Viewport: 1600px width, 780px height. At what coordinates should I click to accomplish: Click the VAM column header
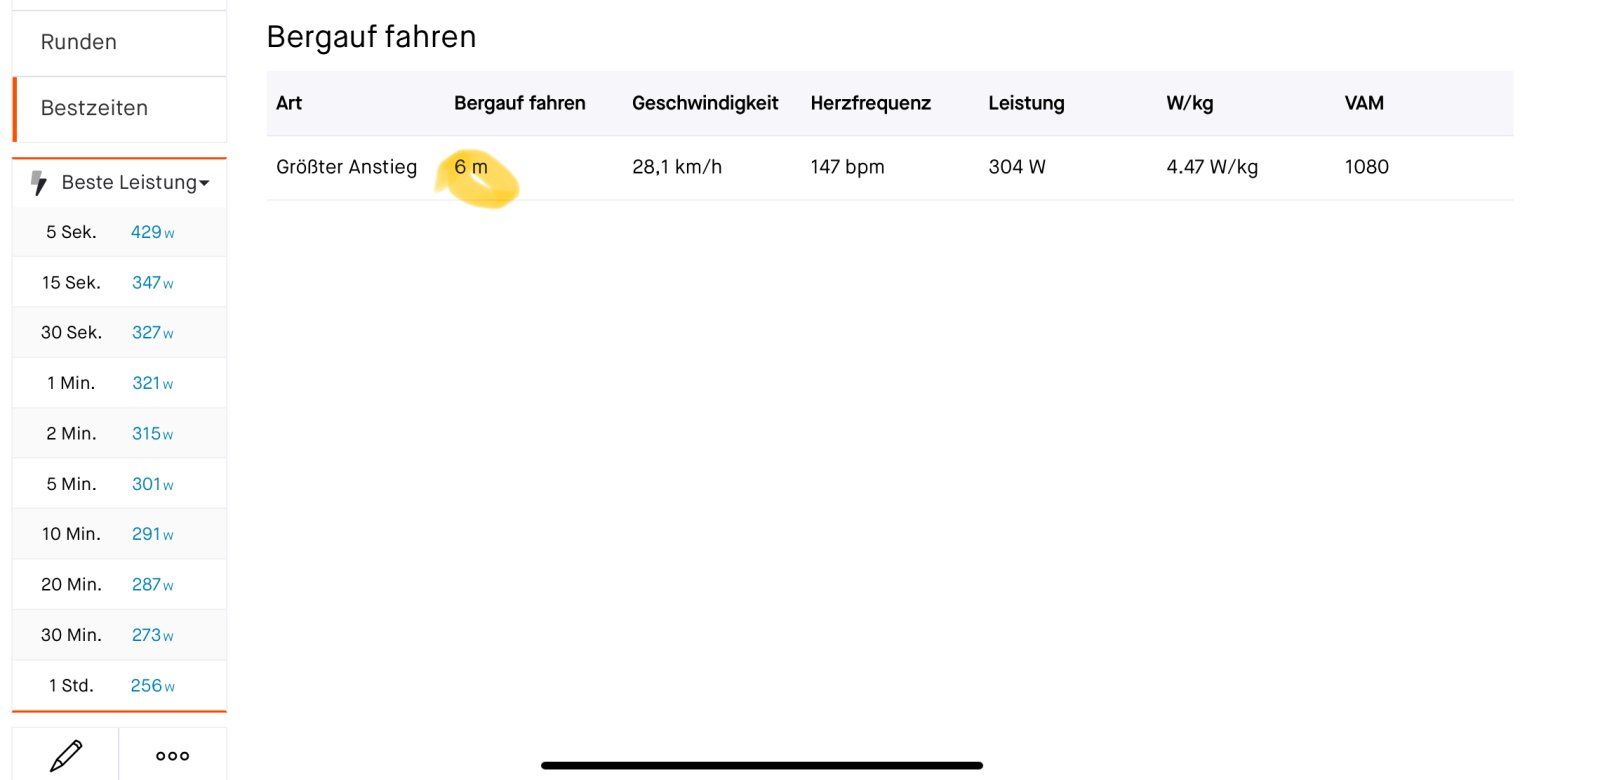click(1364, 103)
